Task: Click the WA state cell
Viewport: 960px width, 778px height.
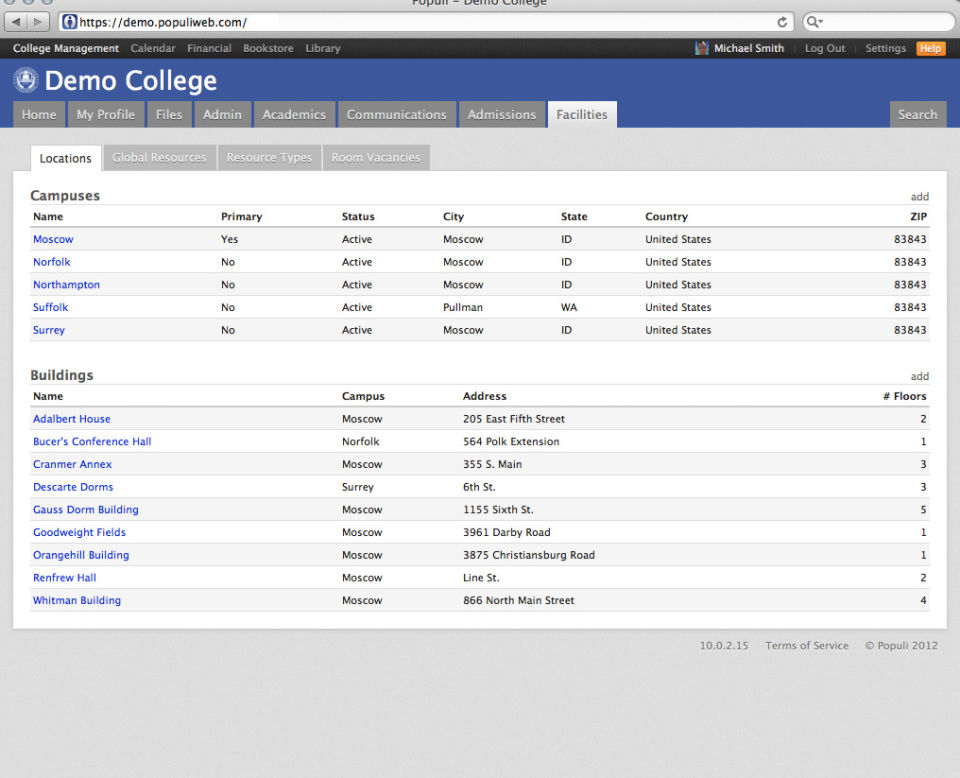Action: pyautogui.click(x=569, y=307)
